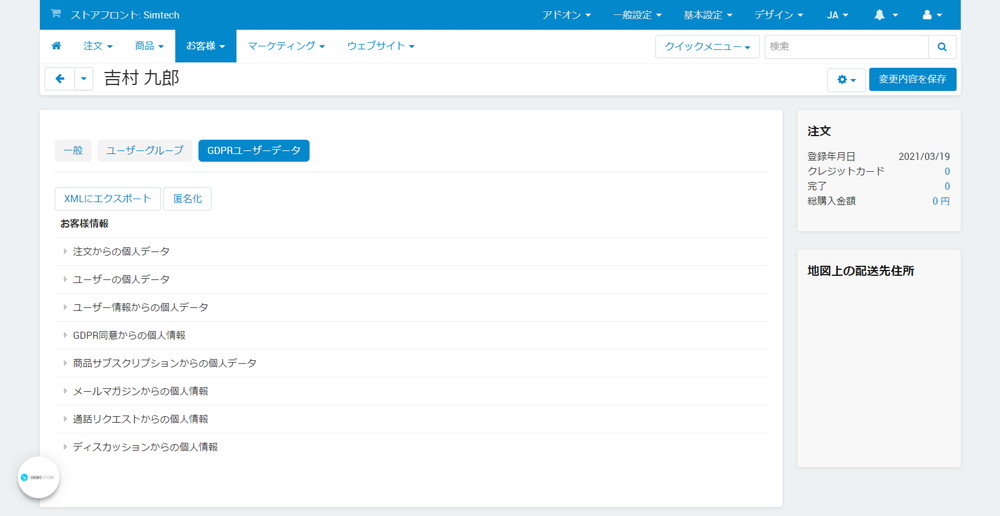
Task: Select the GDPRユーザーデータ tab
Action: click(254, 151)
